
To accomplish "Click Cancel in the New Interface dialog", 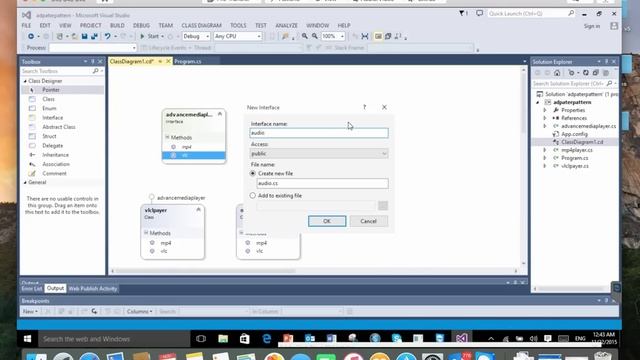I will (369, 221).
